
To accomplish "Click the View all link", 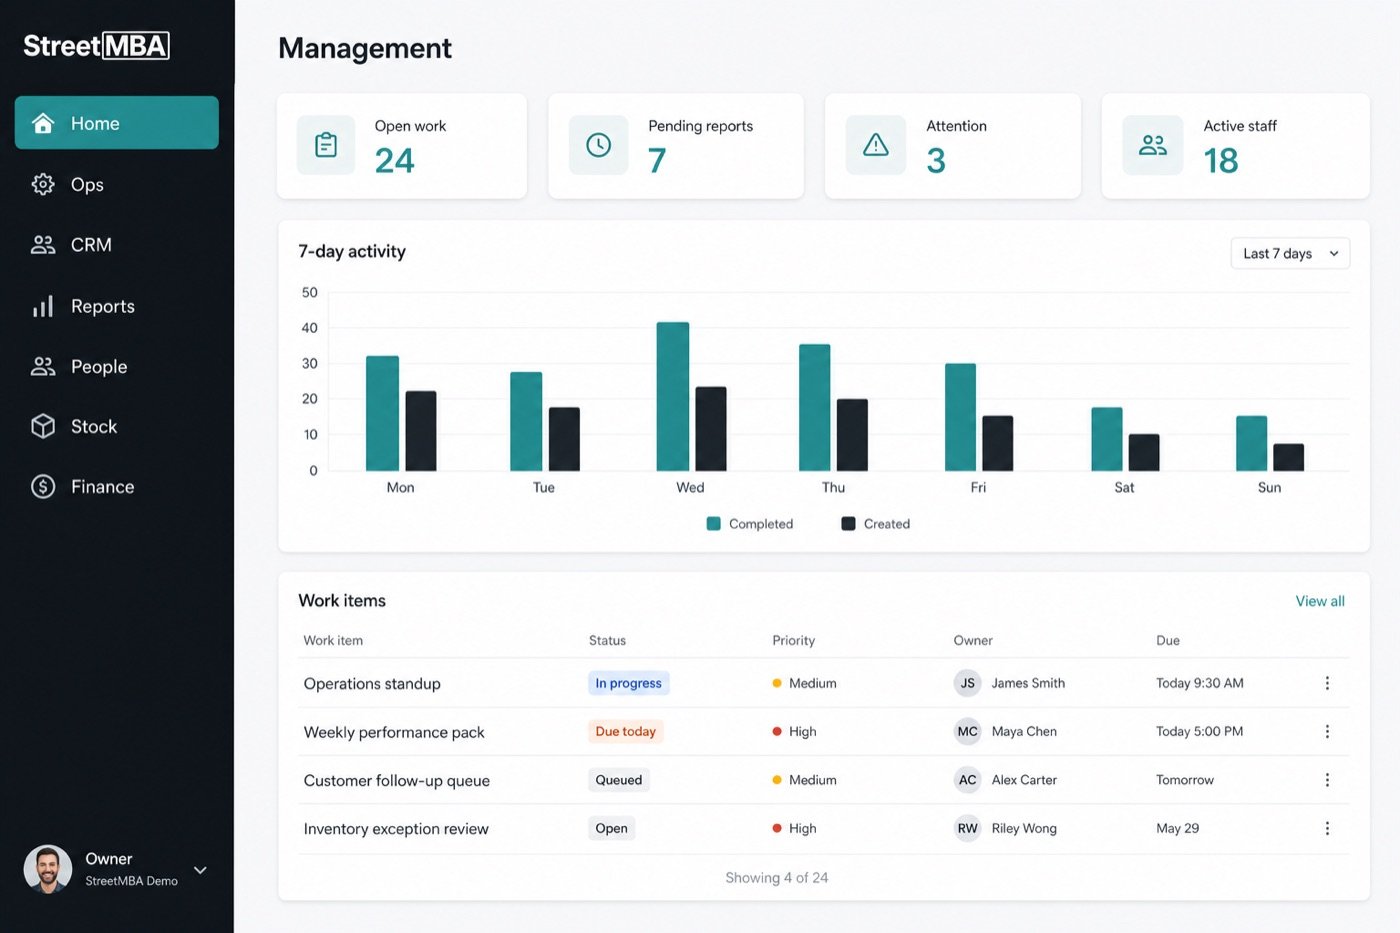I will tap(1320, 601).
